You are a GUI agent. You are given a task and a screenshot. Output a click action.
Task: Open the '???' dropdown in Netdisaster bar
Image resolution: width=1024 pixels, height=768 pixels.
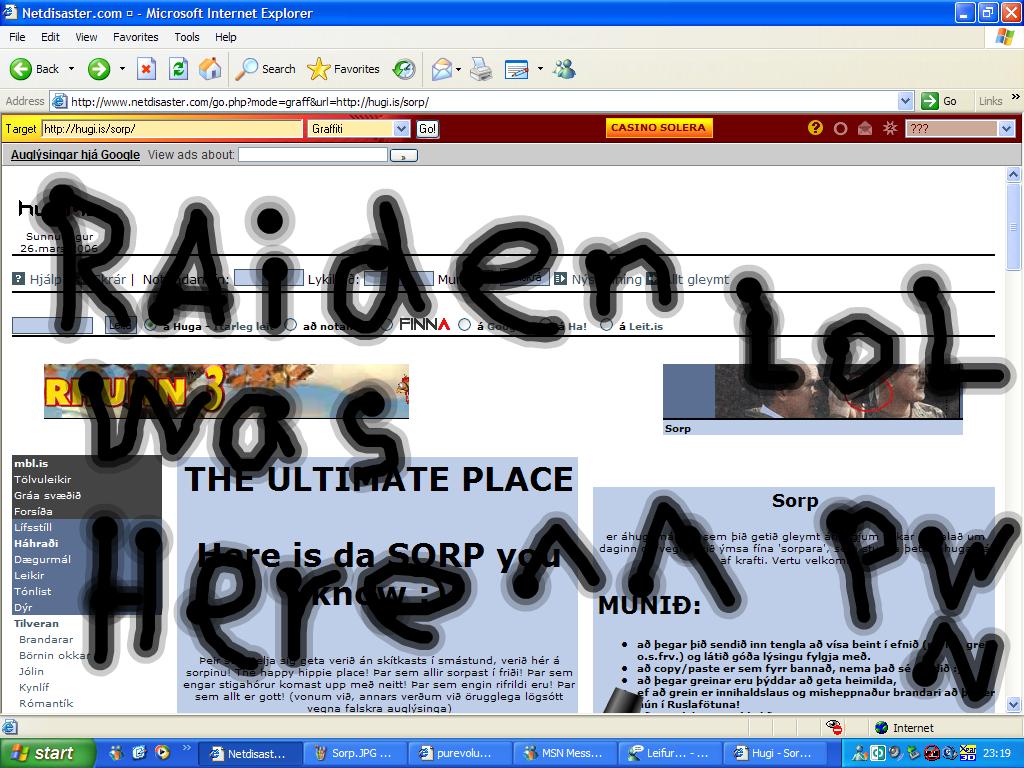pyautogui.click(x=1006, y=129)
